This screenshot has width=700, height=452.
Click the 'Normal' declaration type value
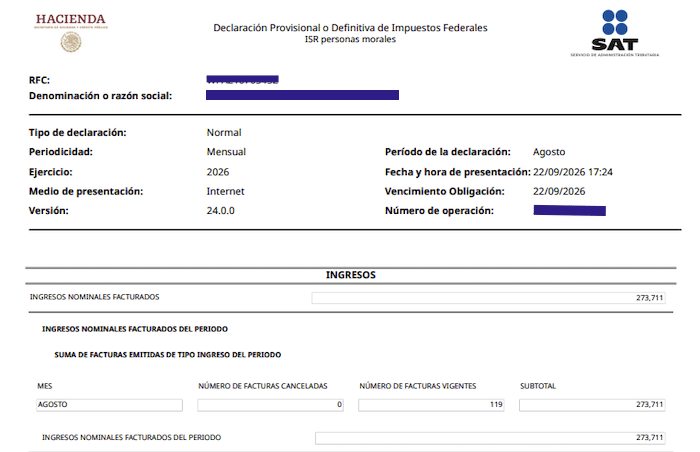tap(224, 133)
